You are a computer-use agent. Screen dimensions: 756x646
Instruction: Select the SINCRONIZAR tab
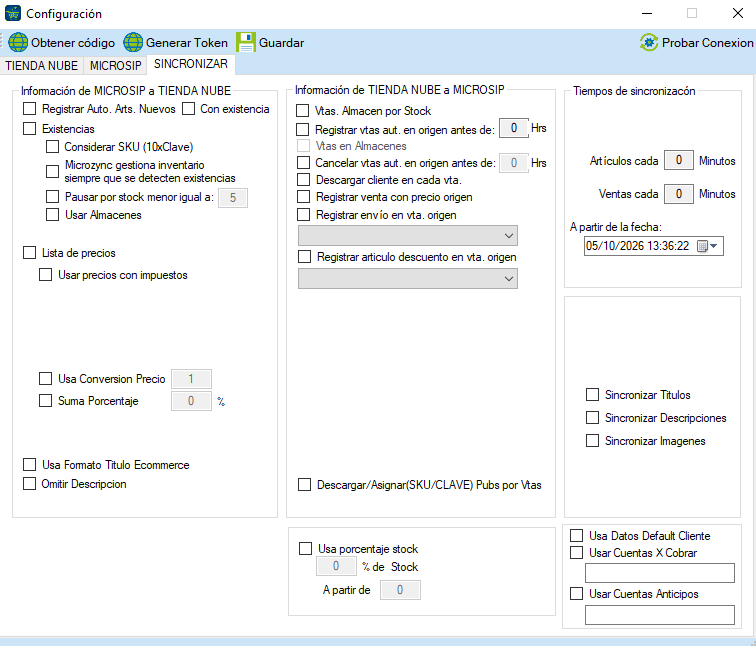[191, 64]
